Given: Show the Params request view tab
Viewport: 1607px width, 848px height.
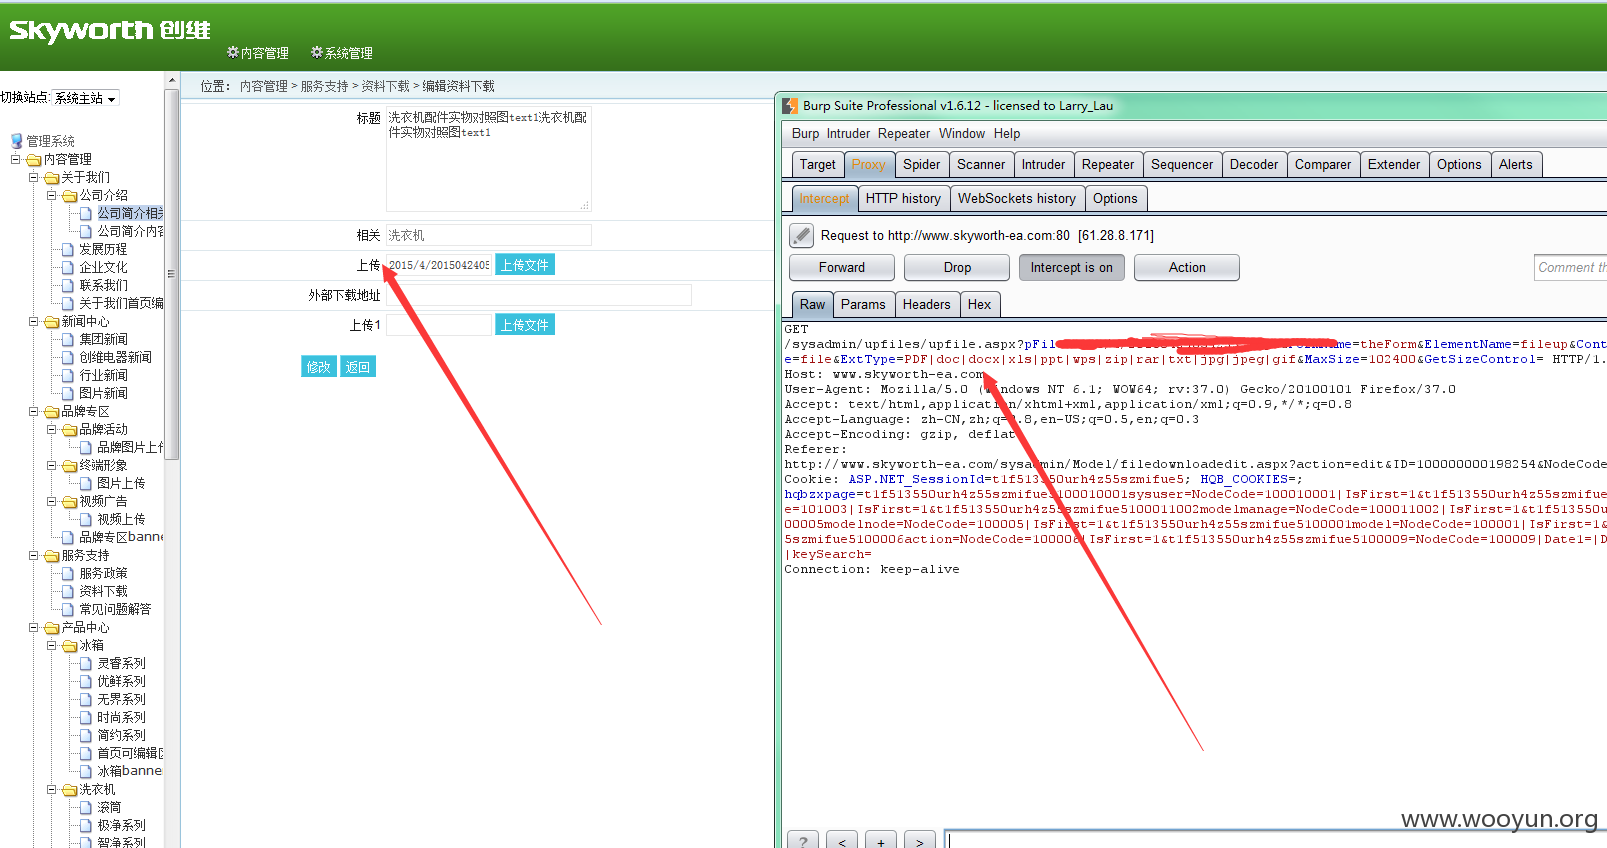Looking at the screenshot, I should [x=863, y=305].
